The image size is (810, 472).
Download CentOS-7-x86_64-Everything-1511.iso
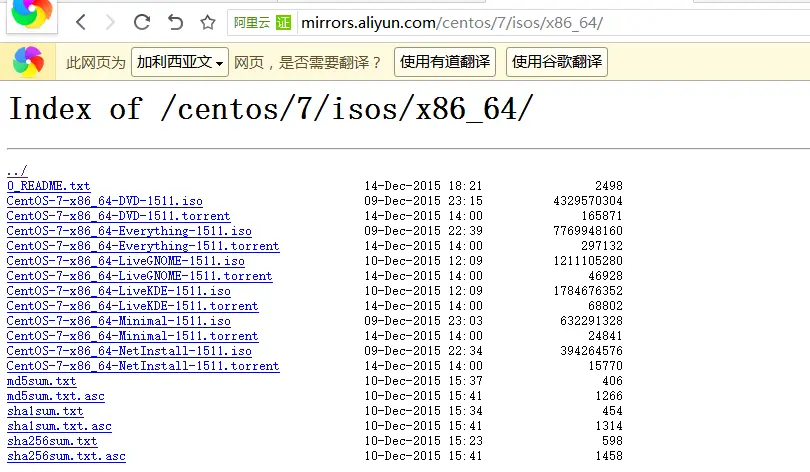coord(129,231)
